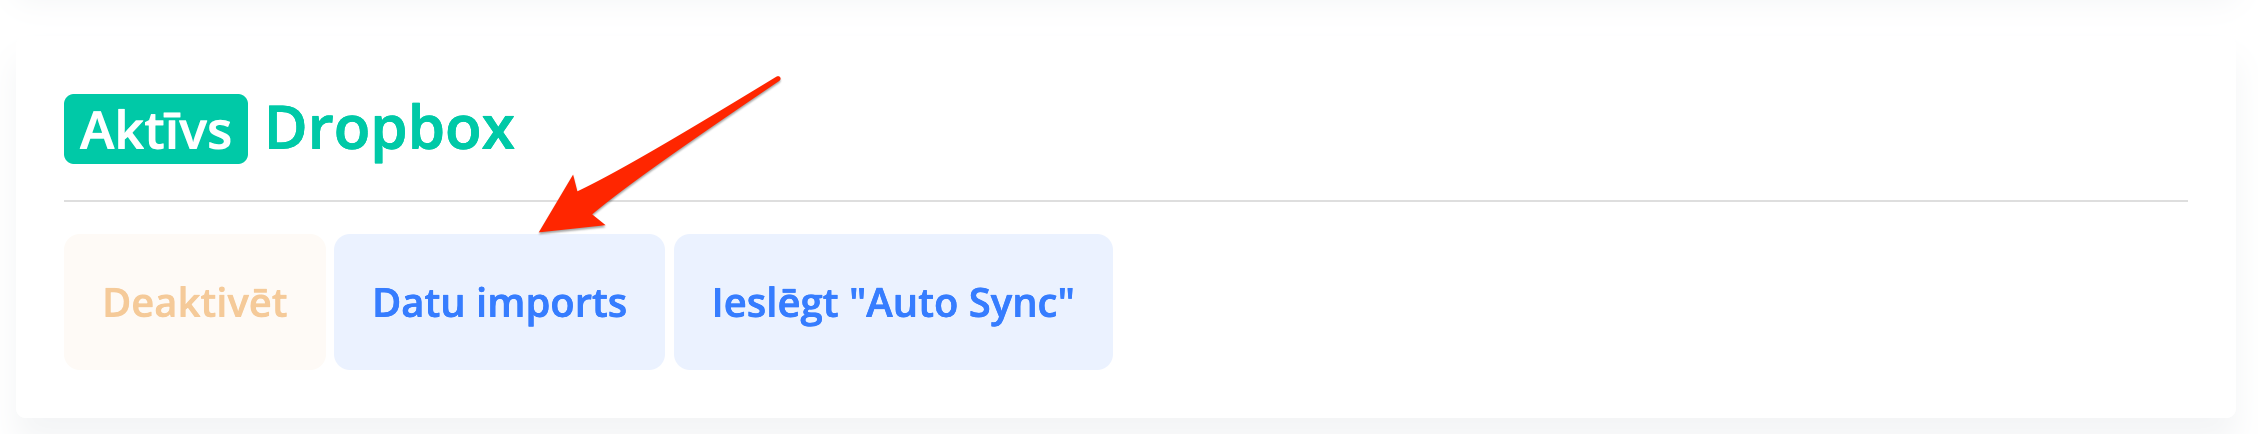
Task: Open the Dropbox data import option
Action: pos(499,302)
